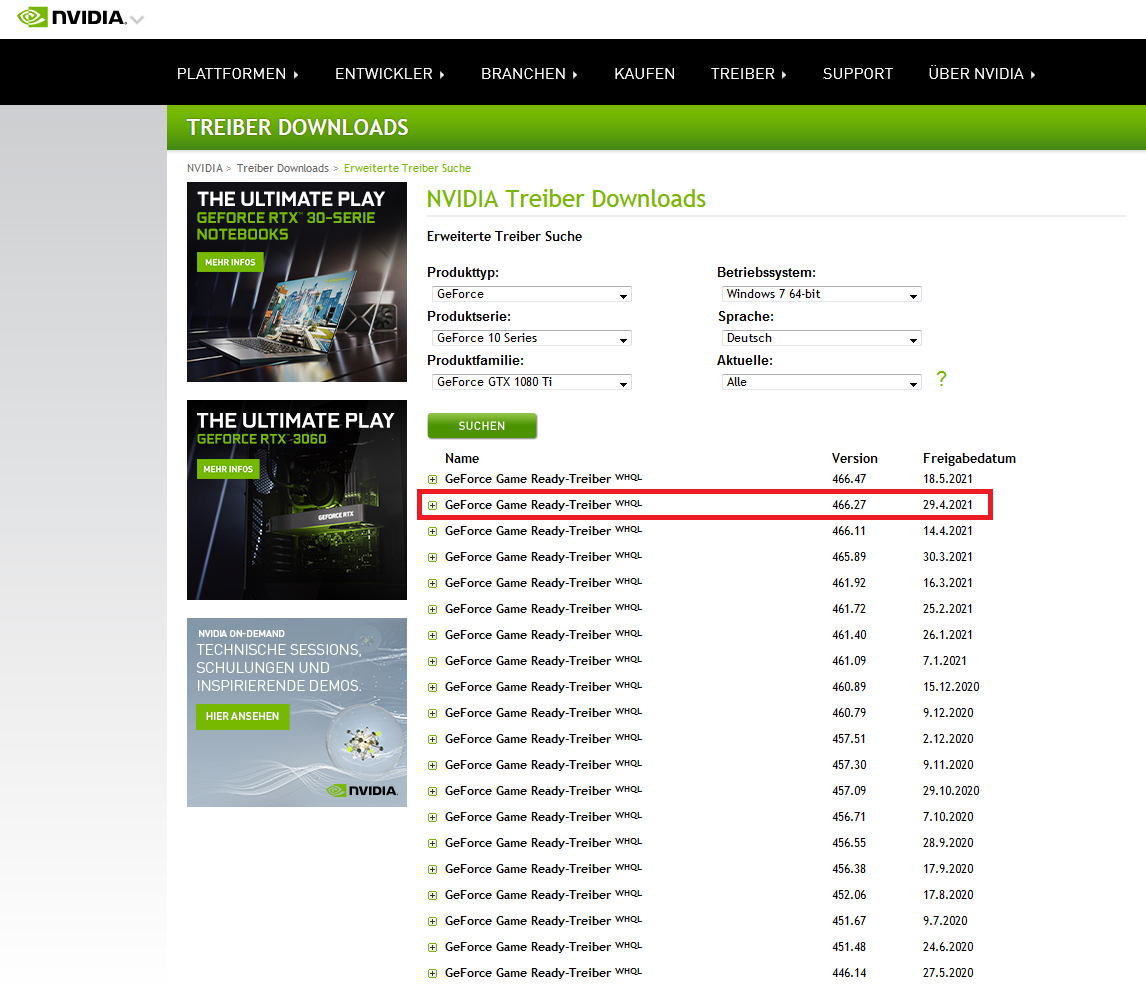Expand the plus icon for driver version 457.09
The height and width of the screenshot is (999, 1146).
433,791
